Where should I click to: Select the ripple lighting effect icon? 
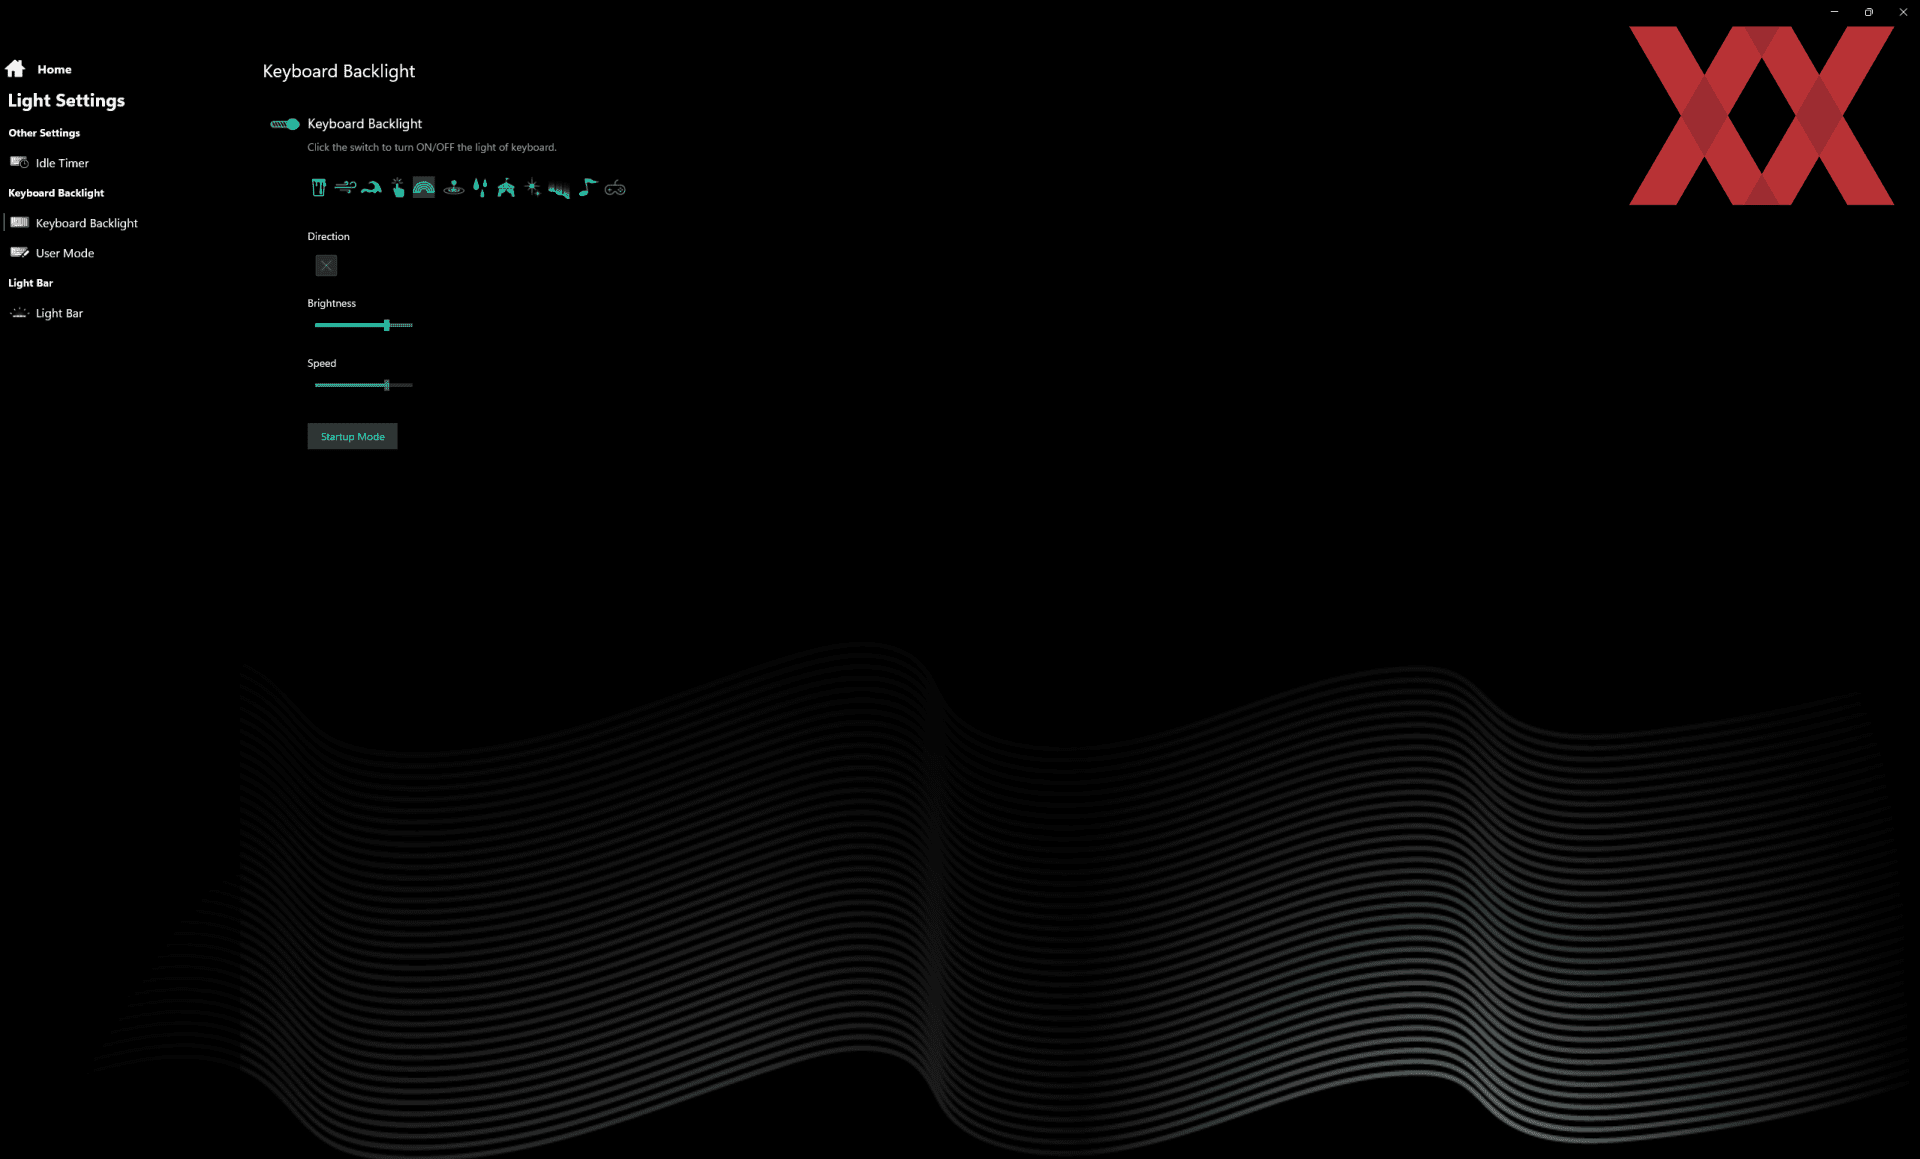453,188
